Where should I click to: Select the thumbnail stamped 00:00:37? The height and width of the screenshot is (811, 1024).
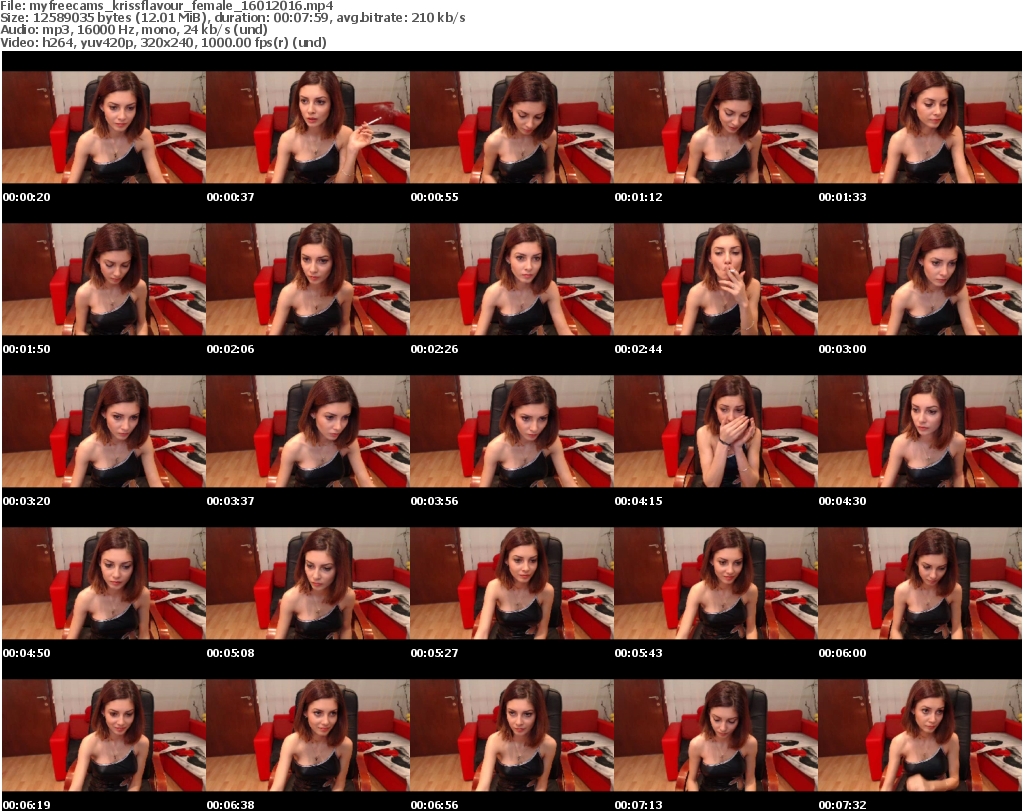[x=308, y=127]
